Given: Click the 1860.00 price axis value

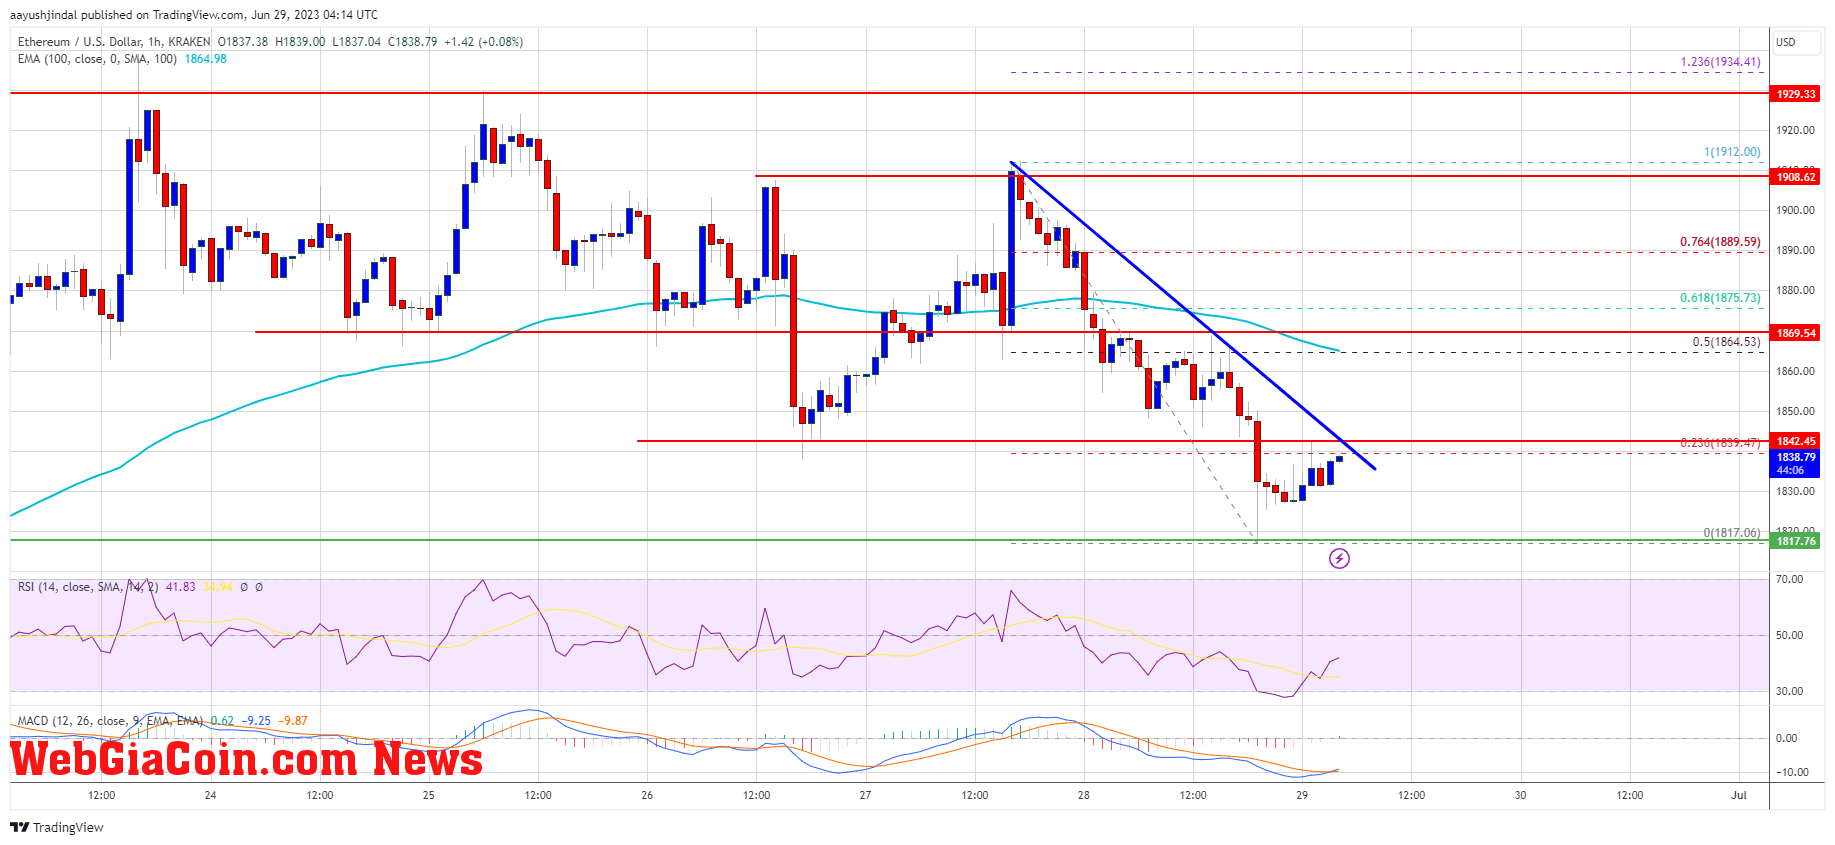Looking at the screenshot, I should coord(1795,371).
